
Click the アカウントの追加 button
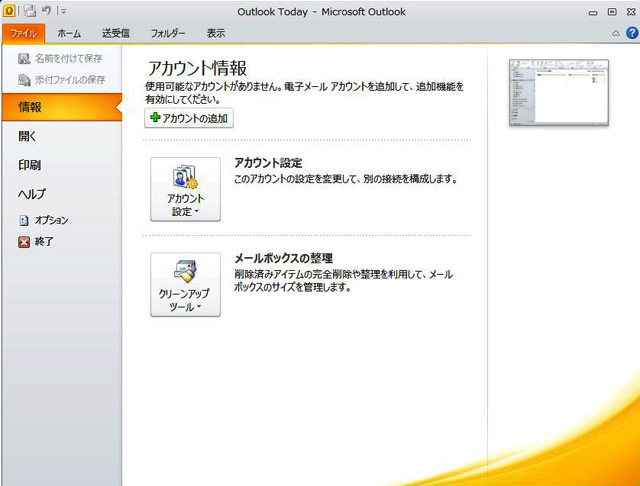tap(189, 118)
